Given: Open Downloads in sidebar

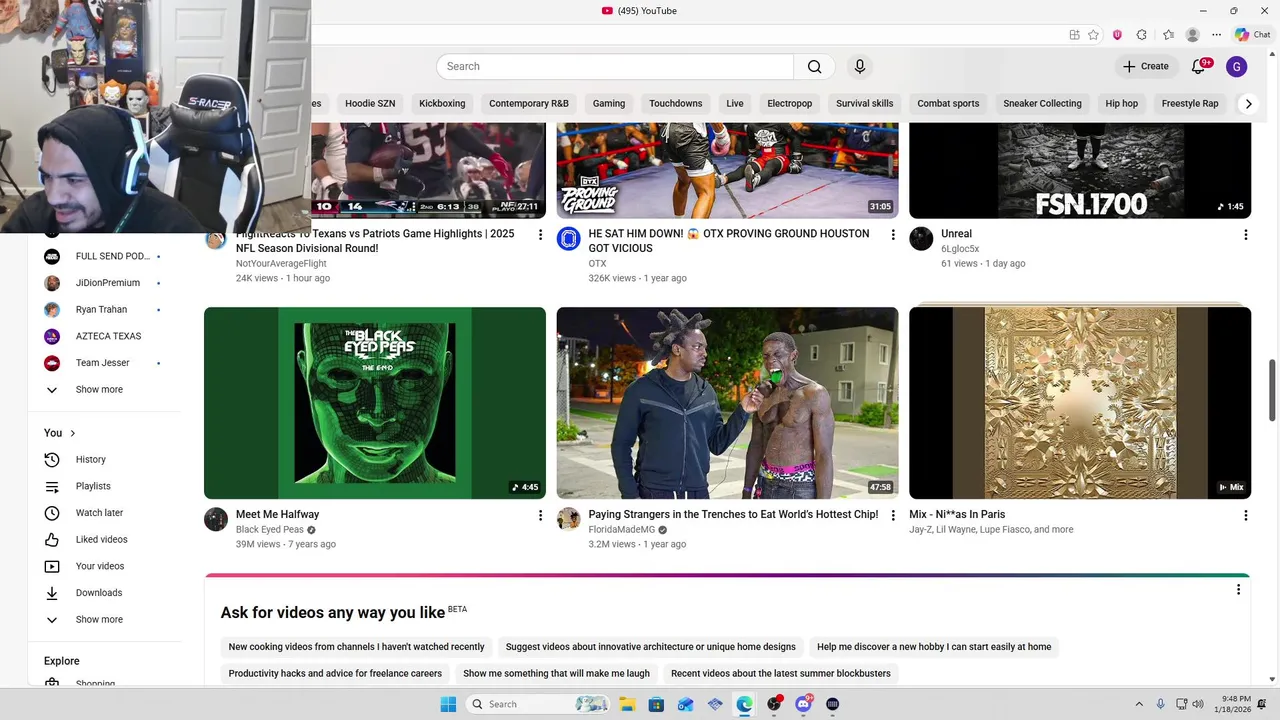Looking at the screenshot, I should tap(105, 593).
